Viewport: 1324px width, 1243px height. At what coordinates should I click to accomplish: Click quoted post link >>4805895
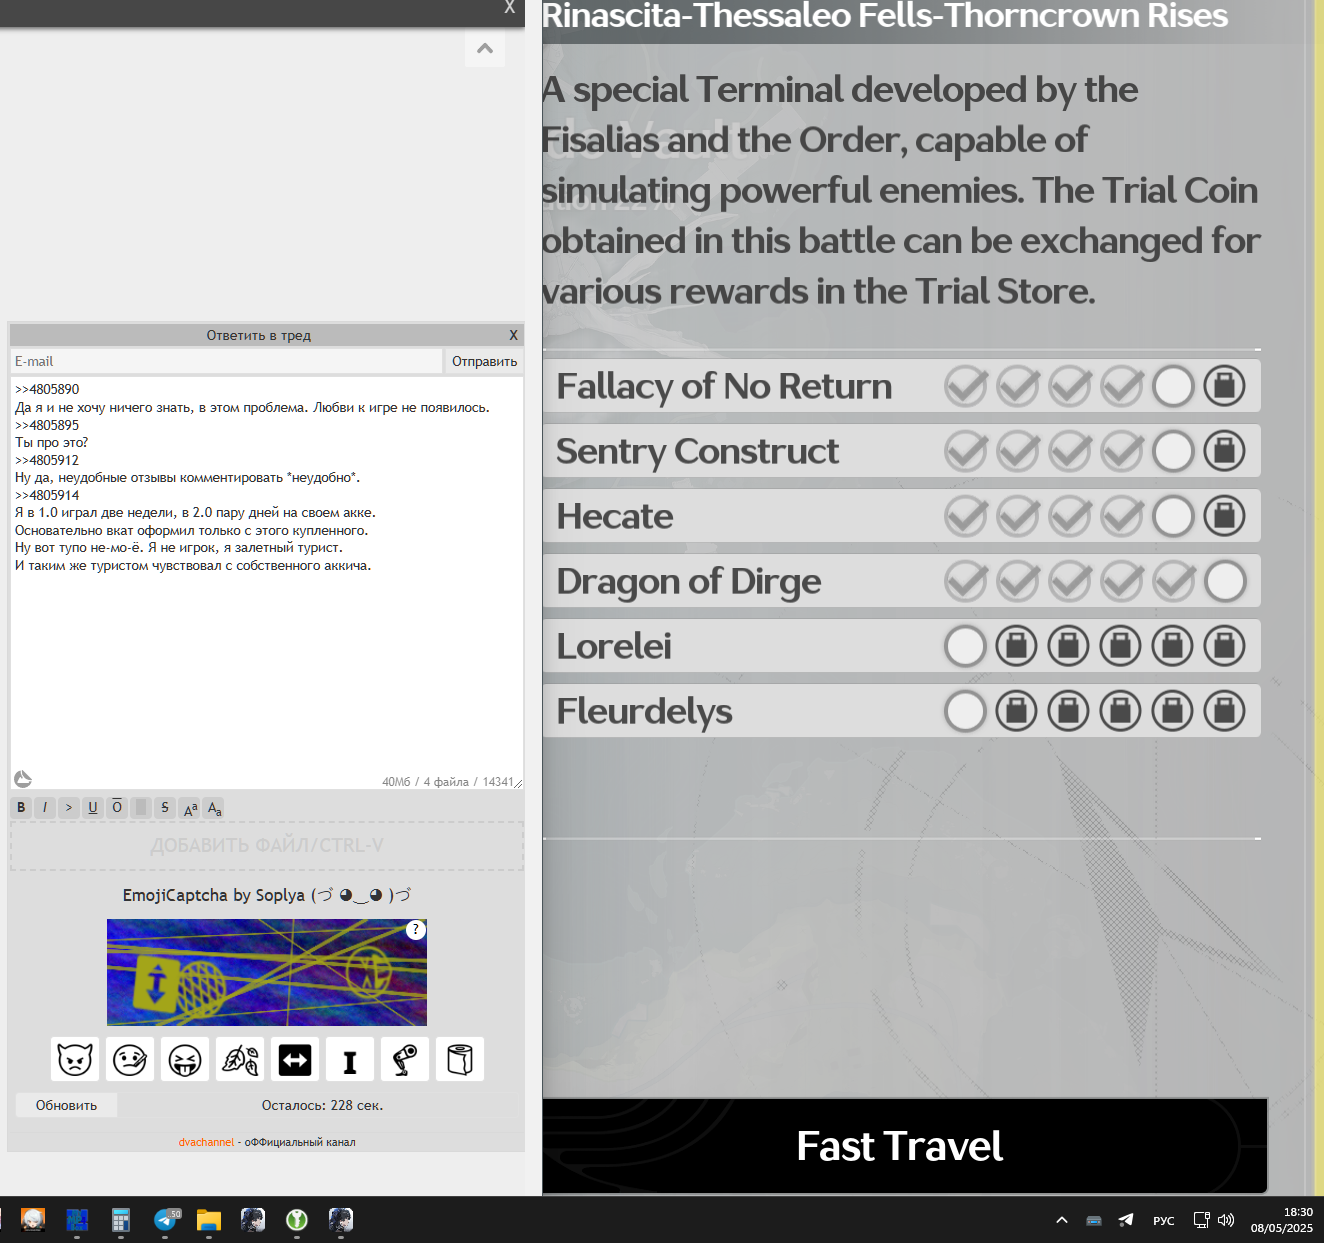47,425
